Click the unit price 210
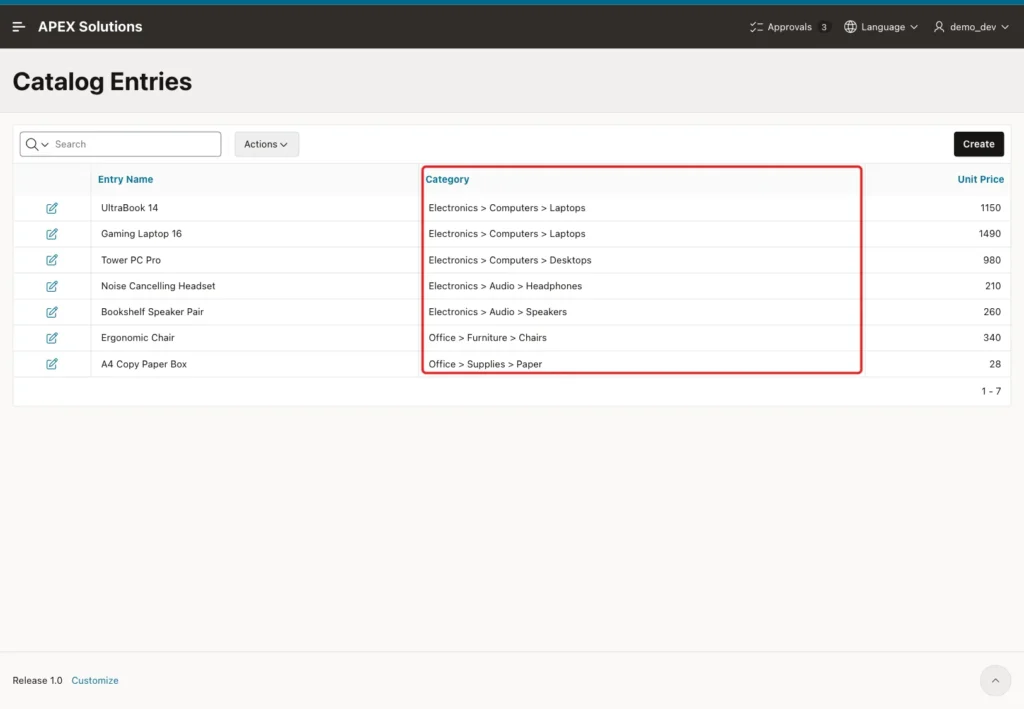Image resolution: width=1024 pixels, height=709 pixels. [x=993, y=286]
